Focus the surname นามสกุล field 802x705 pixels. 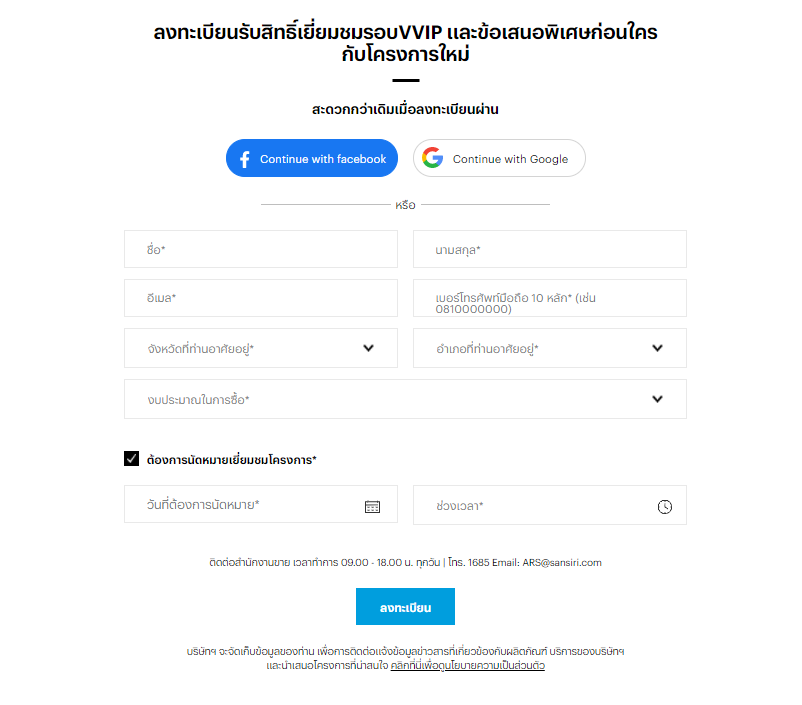click(550, 249)
